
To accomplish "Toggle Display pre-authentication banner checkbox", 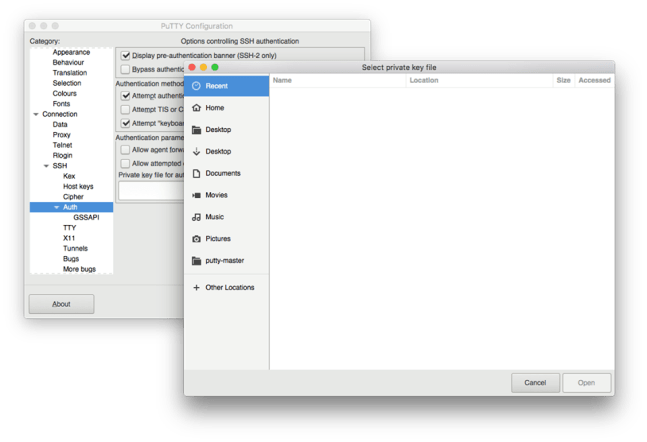I will click(x=126, y=56).
